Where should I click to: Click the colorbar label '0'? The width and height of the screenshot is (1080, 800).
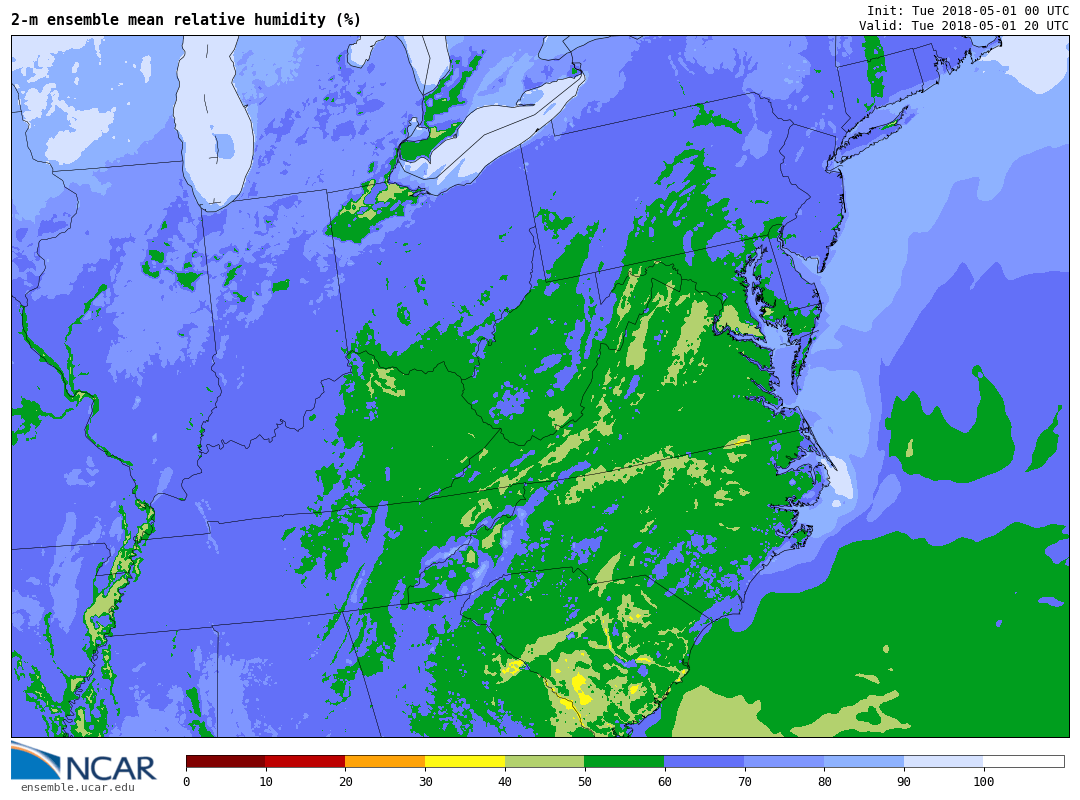click(187, 781)
